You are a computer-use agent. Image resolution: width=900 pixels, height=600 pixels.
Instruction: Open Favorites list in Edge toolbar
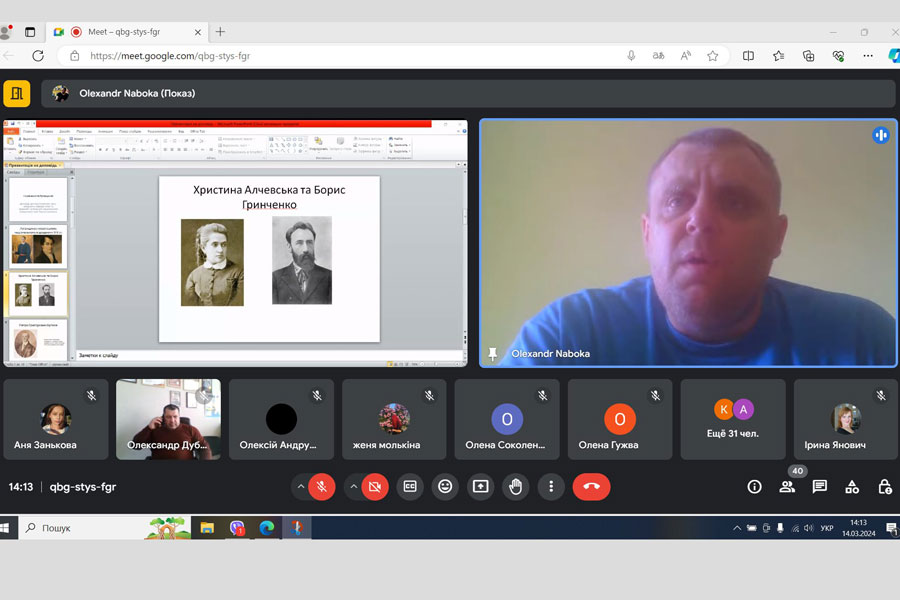click(x=778, y=56)
